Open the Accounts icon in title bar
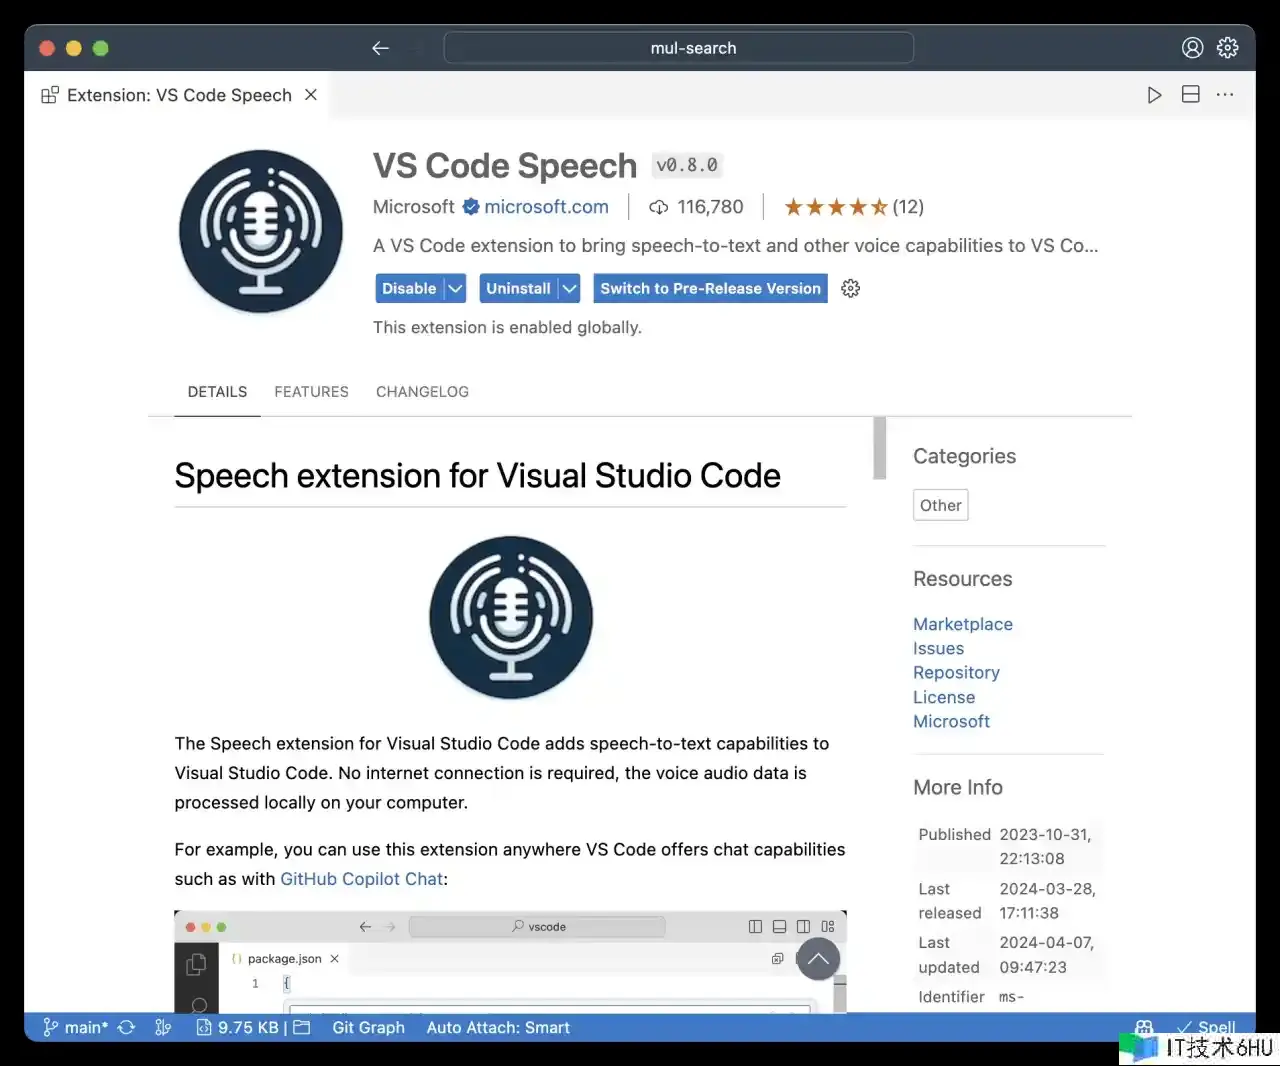 [x=1192, y=48]
